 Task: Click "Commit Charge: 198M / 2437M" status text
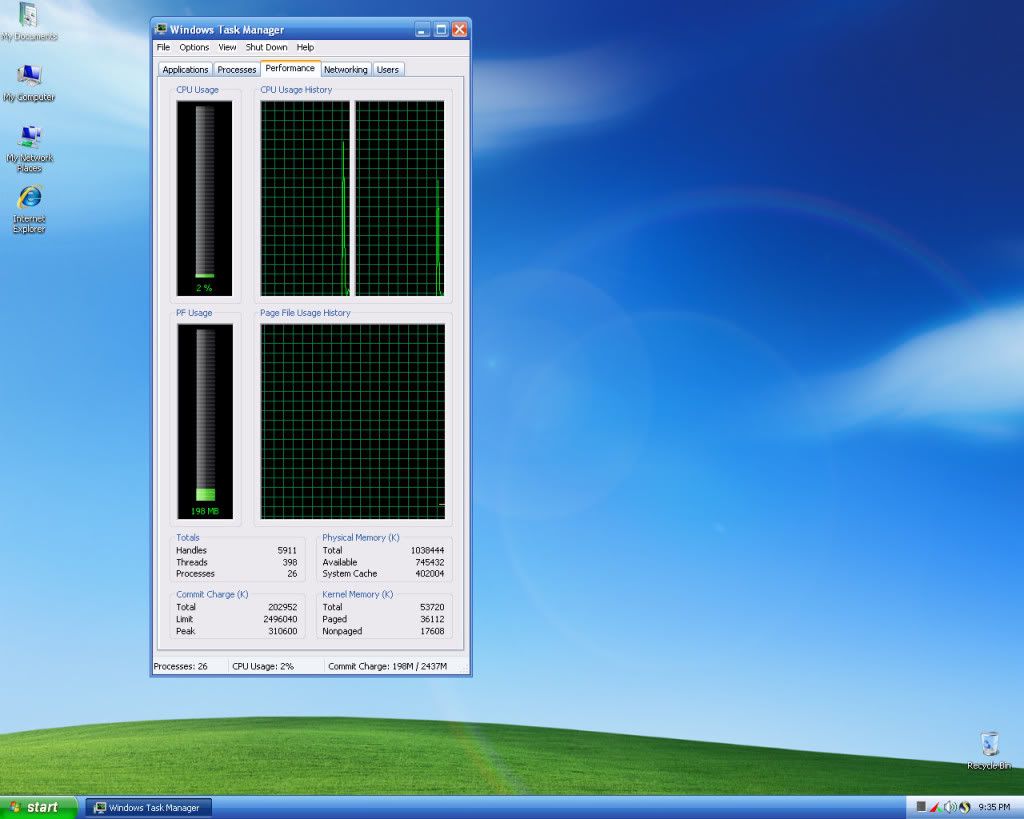pyautogui.click(x=387, y=667)
